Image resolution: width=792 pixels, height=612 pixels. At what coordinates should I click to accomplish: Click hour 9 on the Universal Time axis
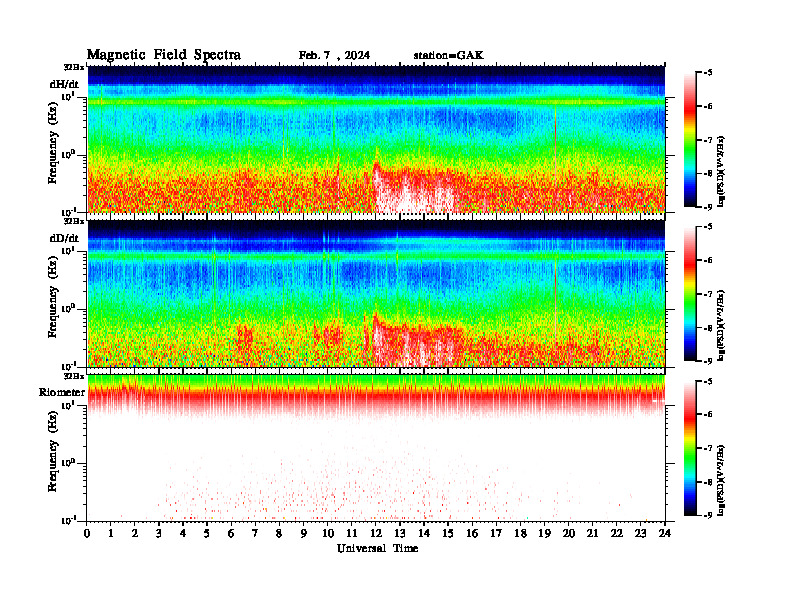304,533
